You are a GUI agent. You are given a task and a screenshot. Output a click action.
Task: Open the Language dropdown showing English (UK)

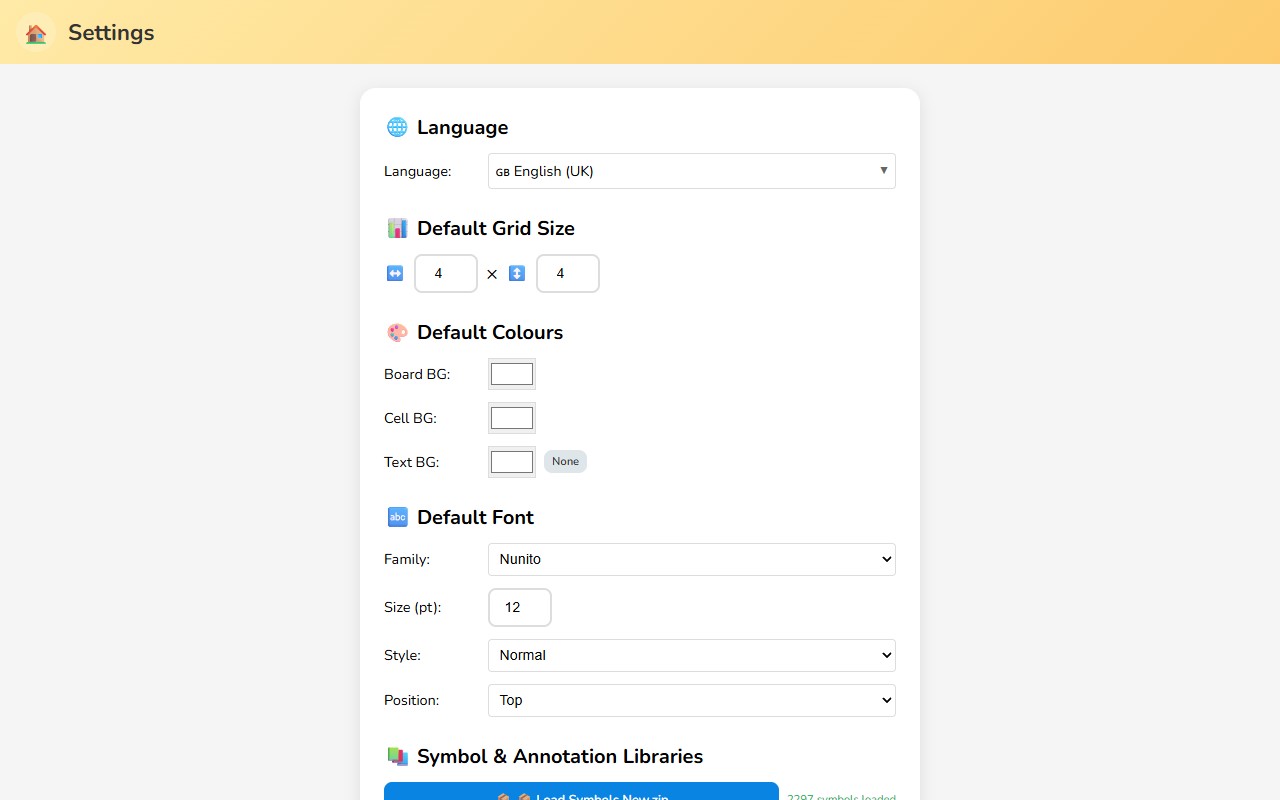tap(691, 171)
